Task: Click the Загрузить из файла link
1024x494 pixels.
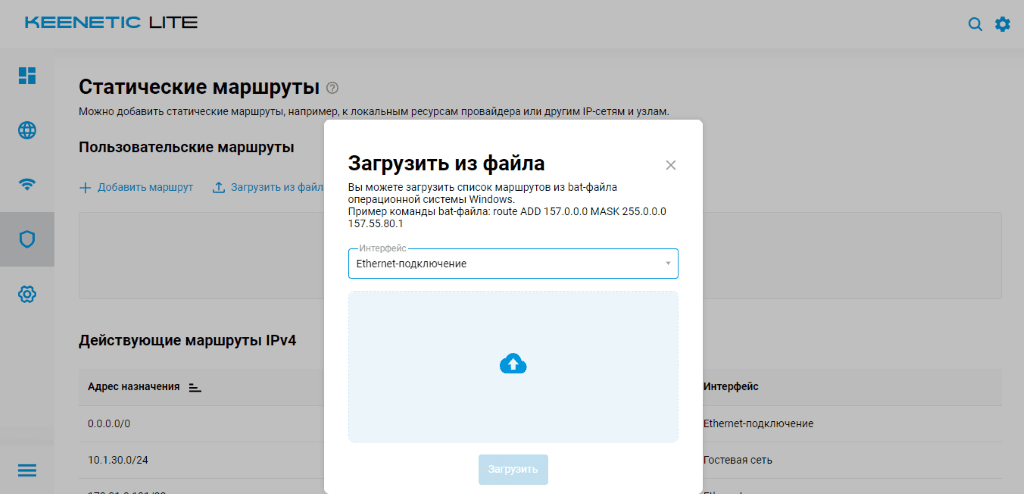Action: tap(268, 187)
